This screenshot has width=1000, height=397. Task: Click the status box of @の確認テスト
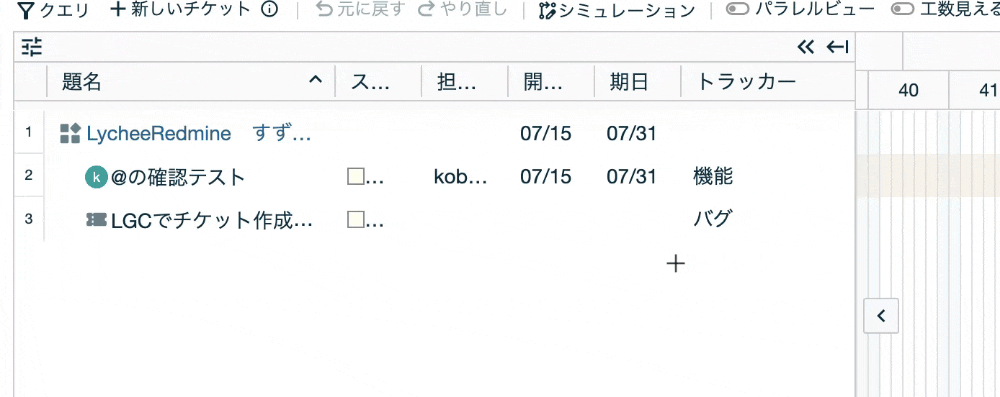355,177
